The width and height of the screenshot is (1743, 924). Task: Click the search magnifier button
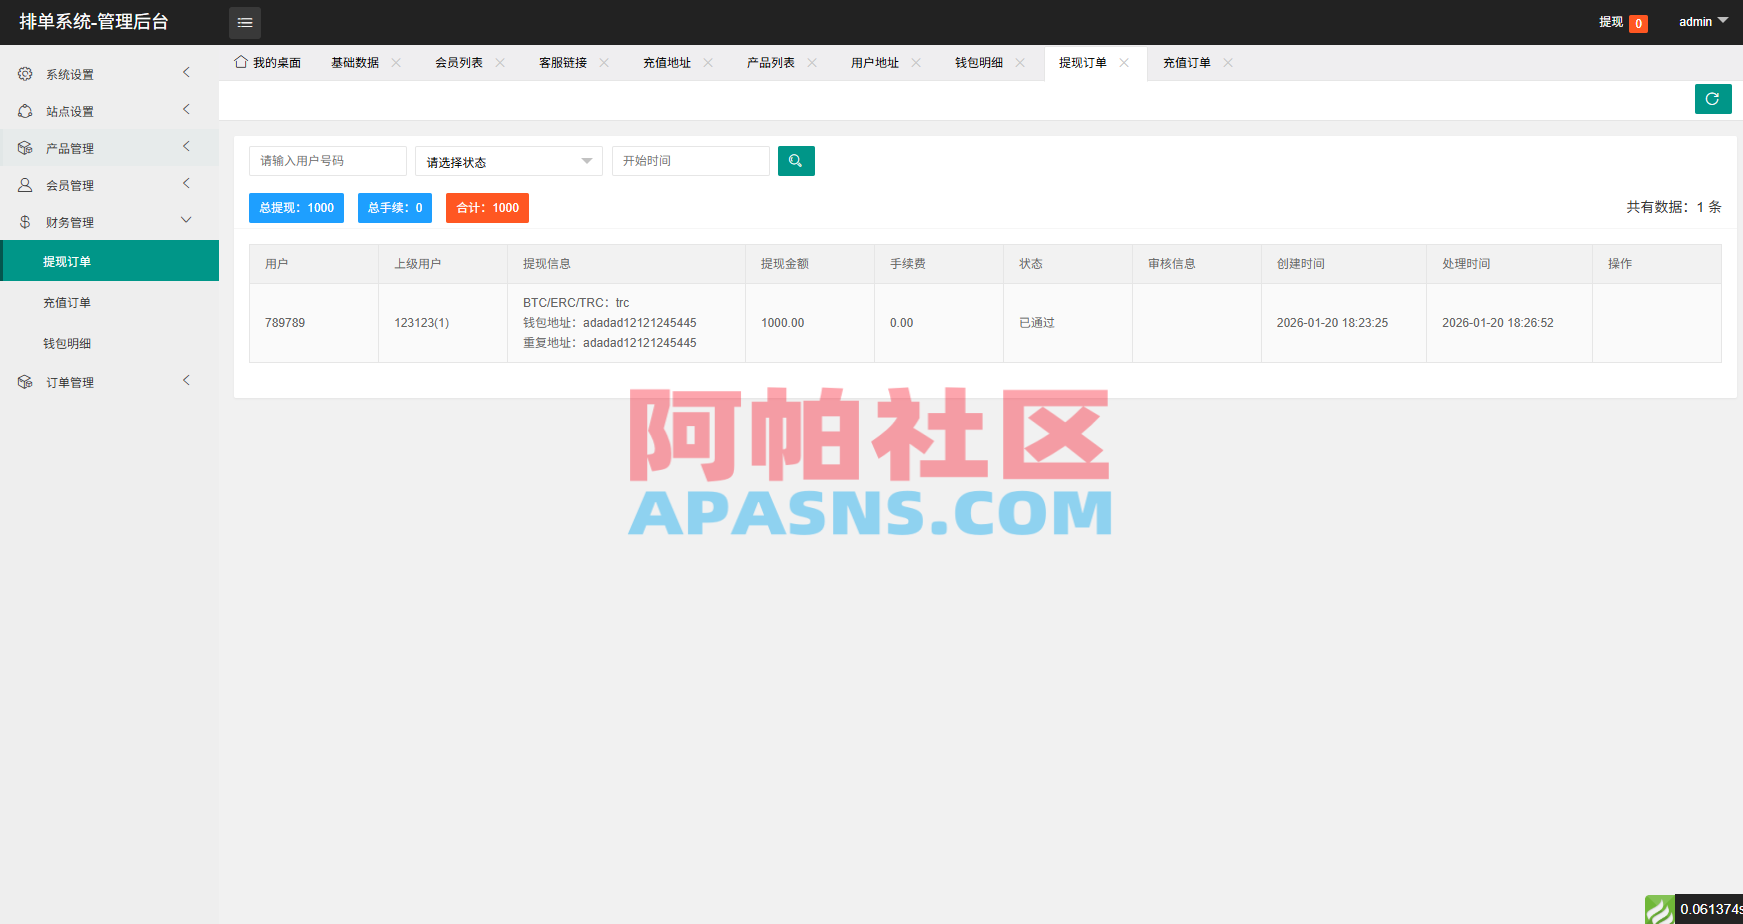pos(796,161)
